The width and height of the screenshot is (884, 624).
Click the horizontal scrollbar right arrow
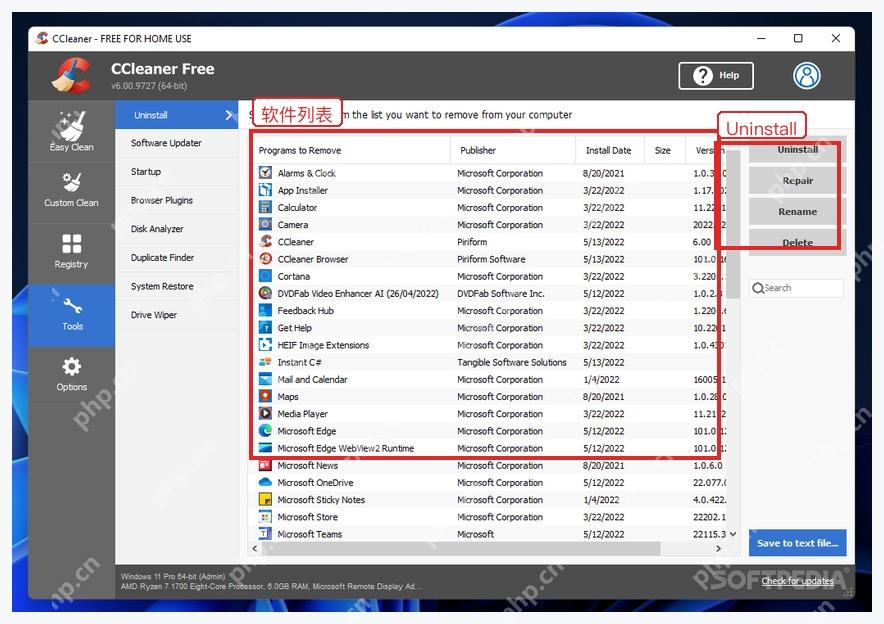[x=718, y=548]
